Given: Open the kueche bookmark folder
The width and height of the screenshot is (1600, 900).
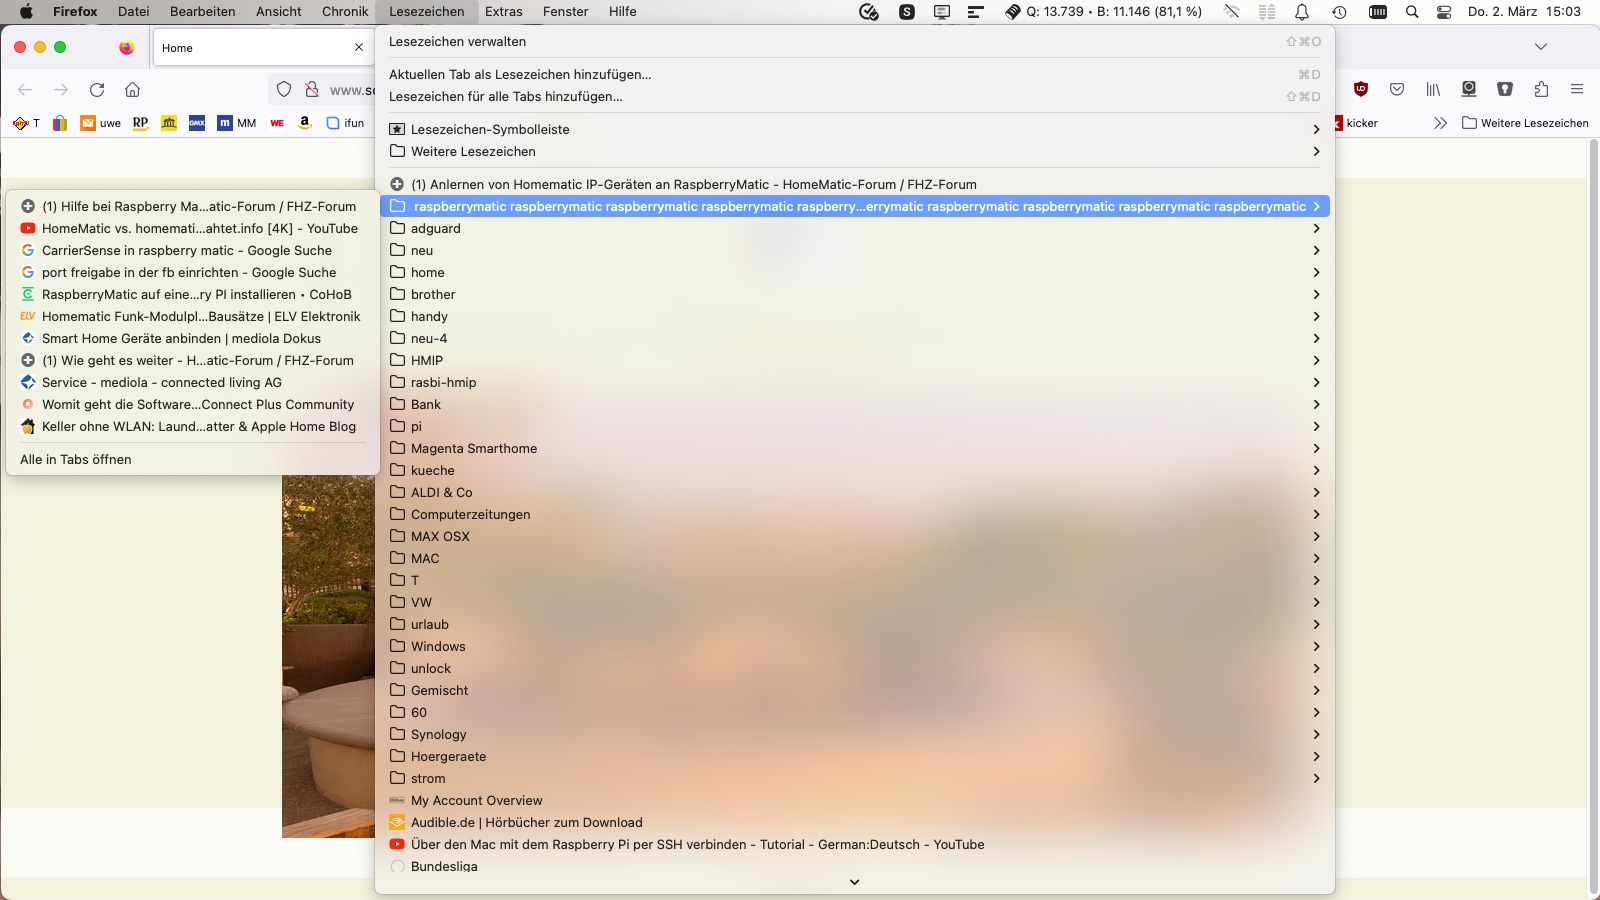Looking at the screenshot, I should point(855,470).
